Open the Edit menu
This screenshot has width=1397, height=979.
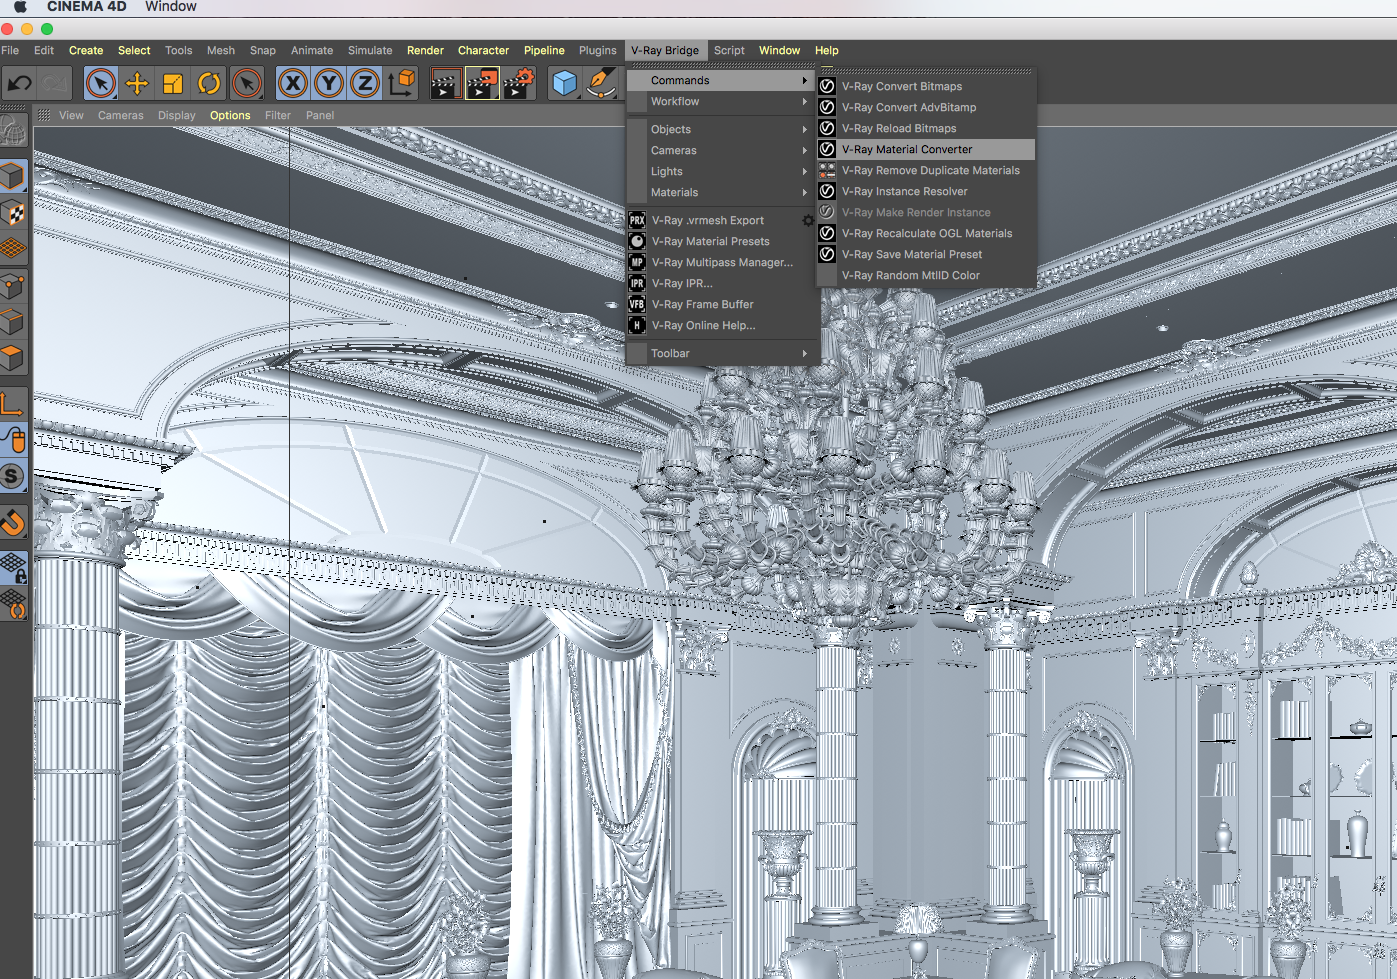pos(44,50)
